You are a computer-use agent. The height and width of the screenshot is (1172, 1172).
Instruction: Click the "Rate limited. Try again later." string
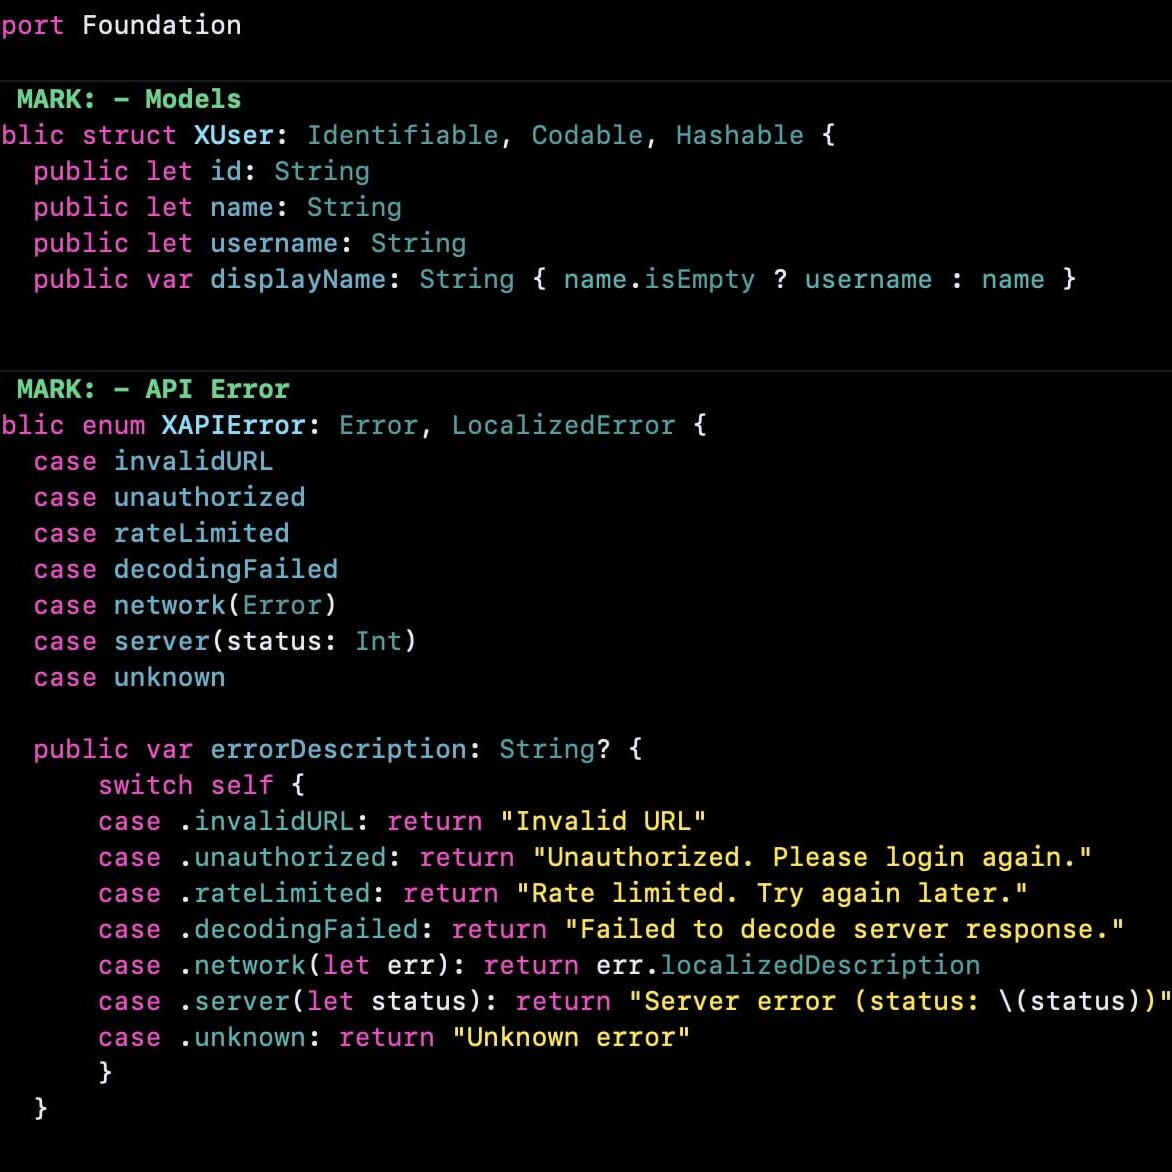pos(771,893)
